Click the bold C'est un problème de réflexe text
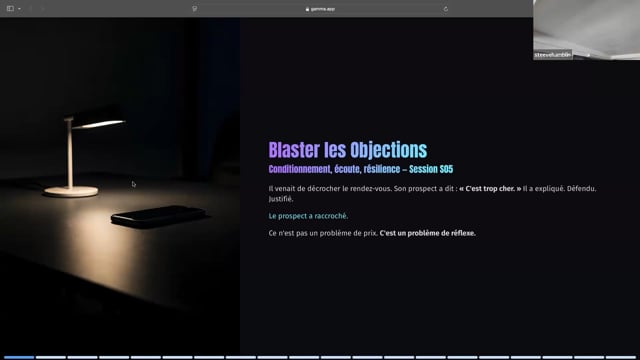The width and height of the screenshot is (640, 360). [x=428, y=233]
